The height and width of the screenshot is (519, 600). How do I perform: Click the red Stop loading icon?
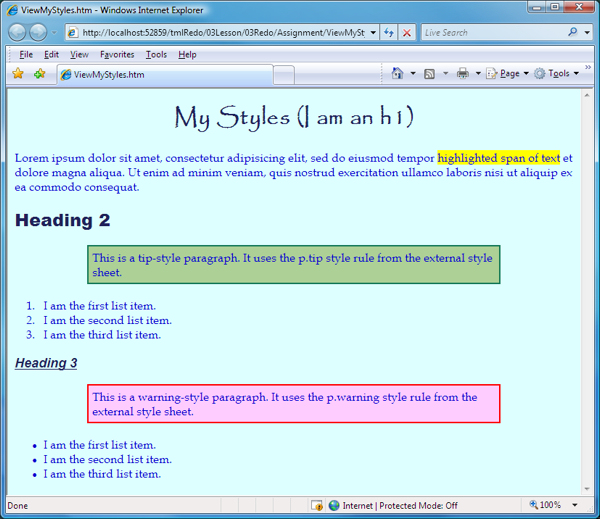coord(407,33)
